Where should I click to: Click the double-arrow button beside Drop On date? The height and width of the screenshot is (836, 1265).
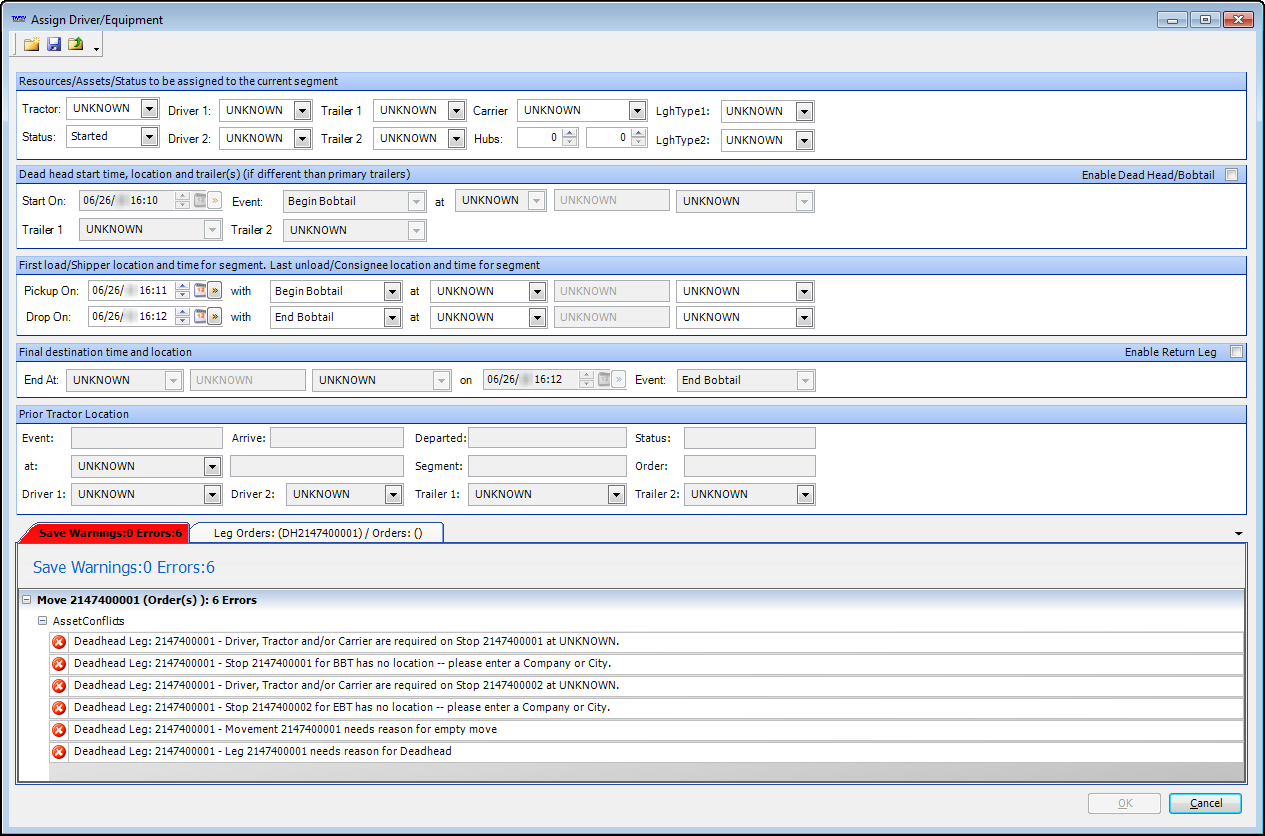[x=214, y=317]
